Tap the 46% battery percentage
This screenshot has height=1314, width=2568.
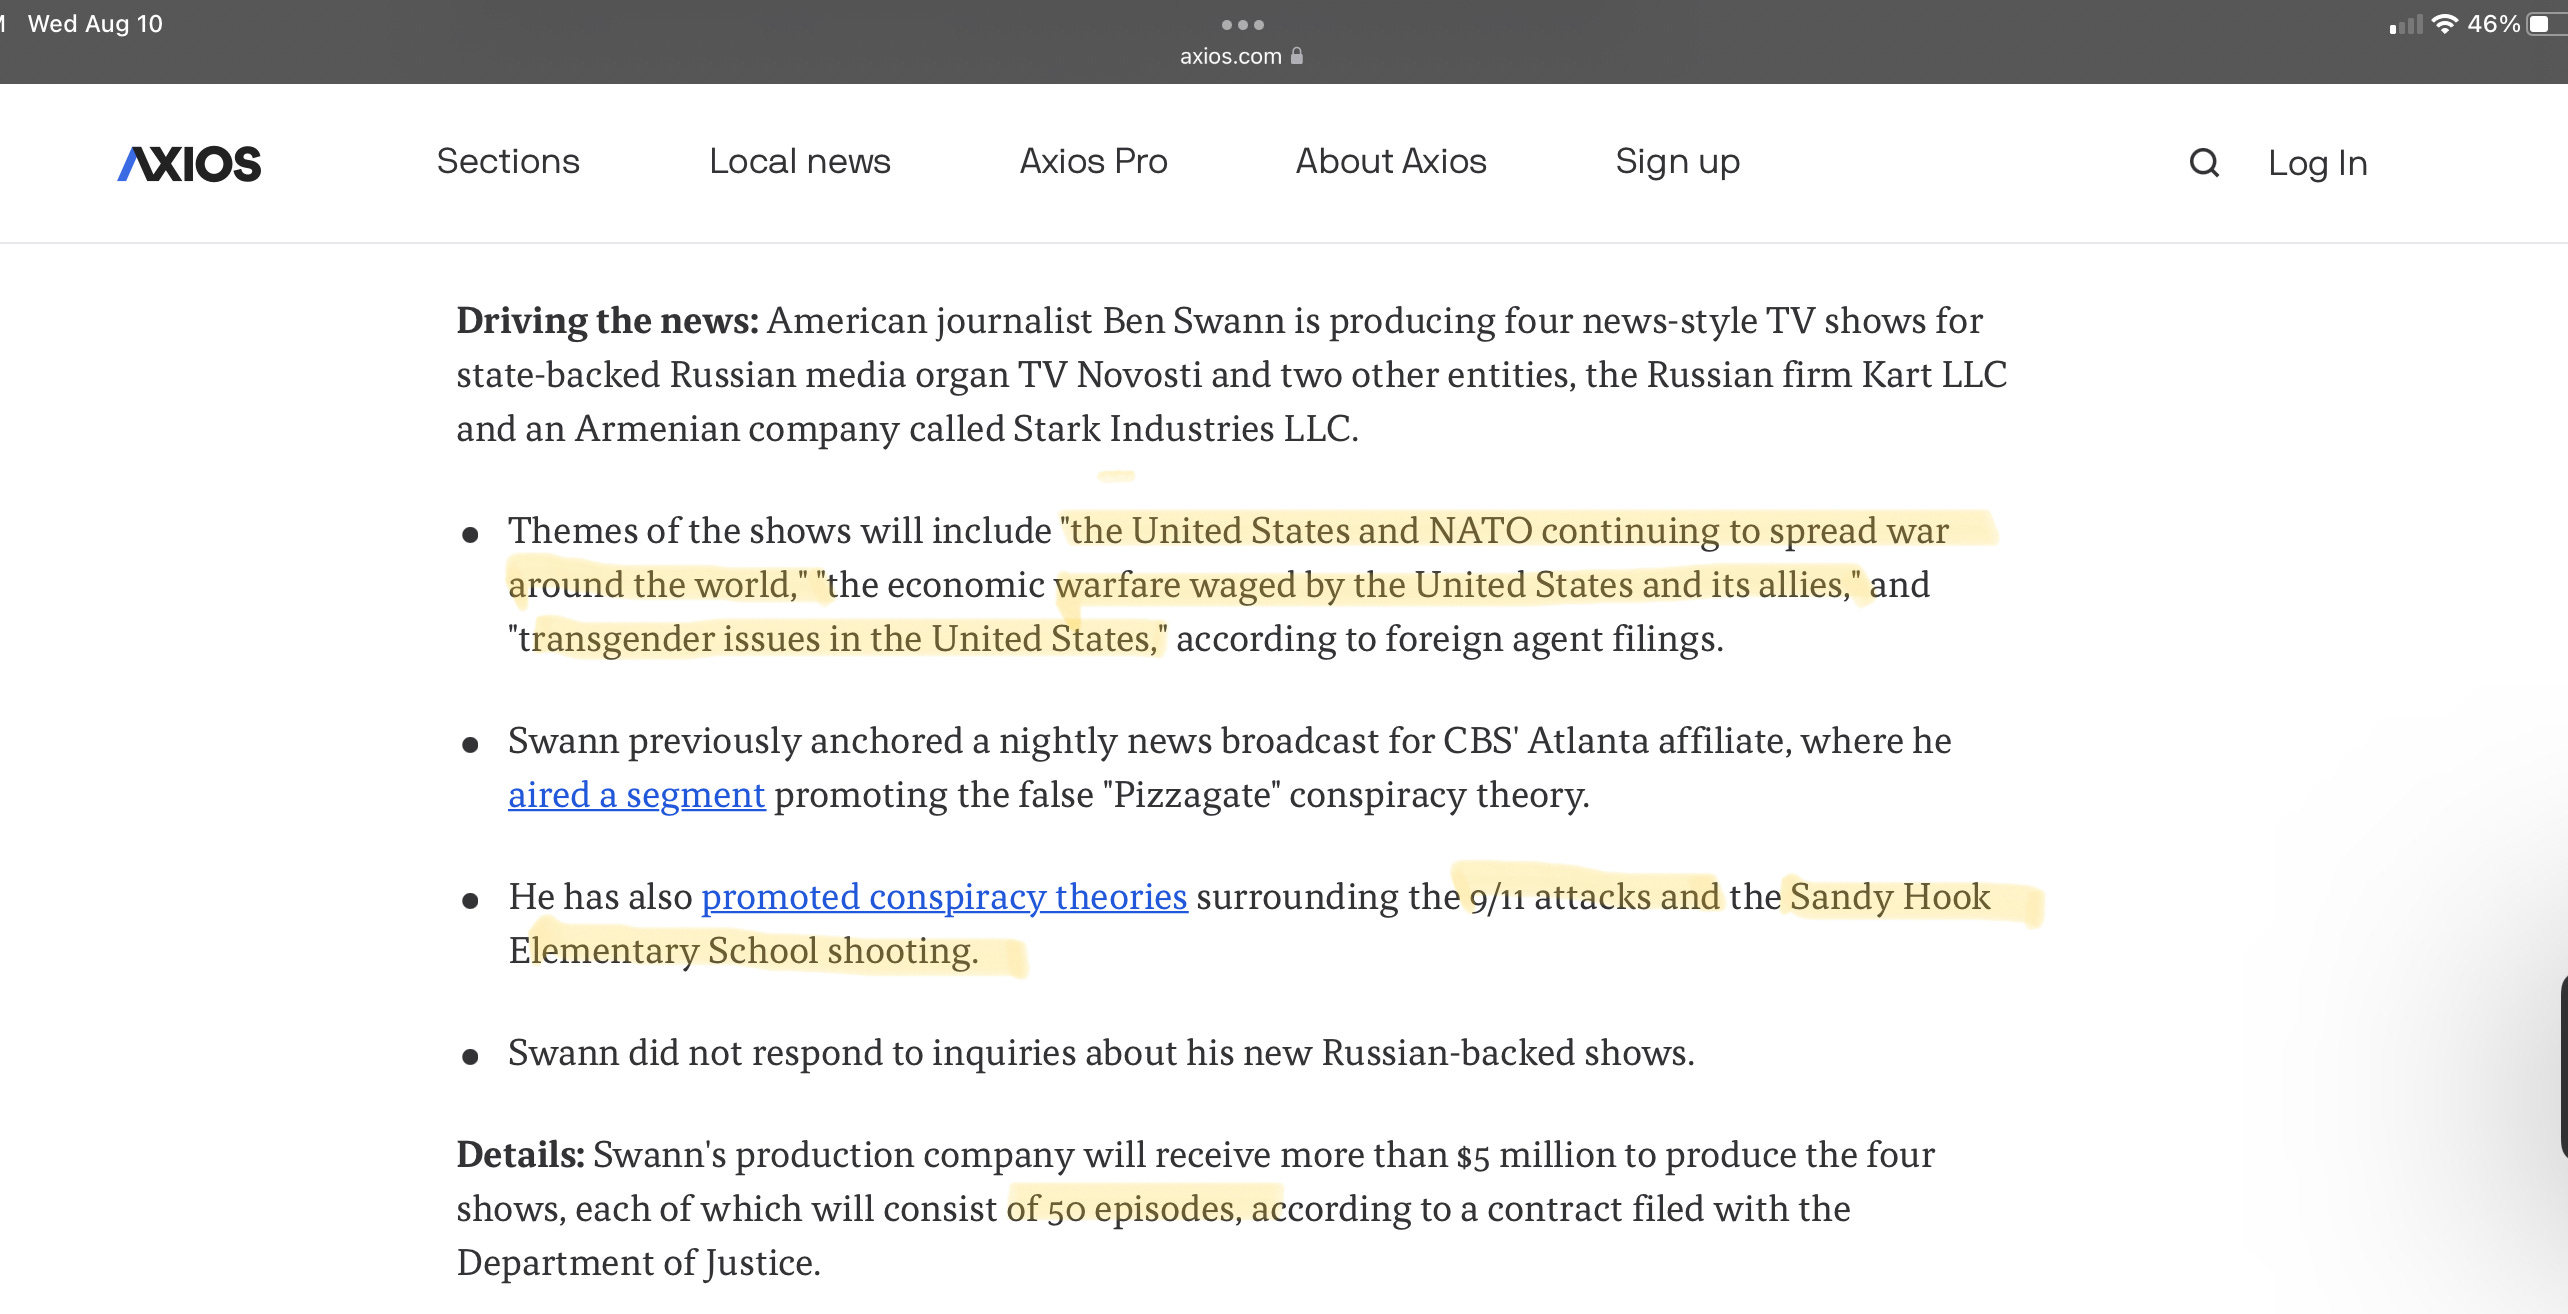tap(2493, 24)
